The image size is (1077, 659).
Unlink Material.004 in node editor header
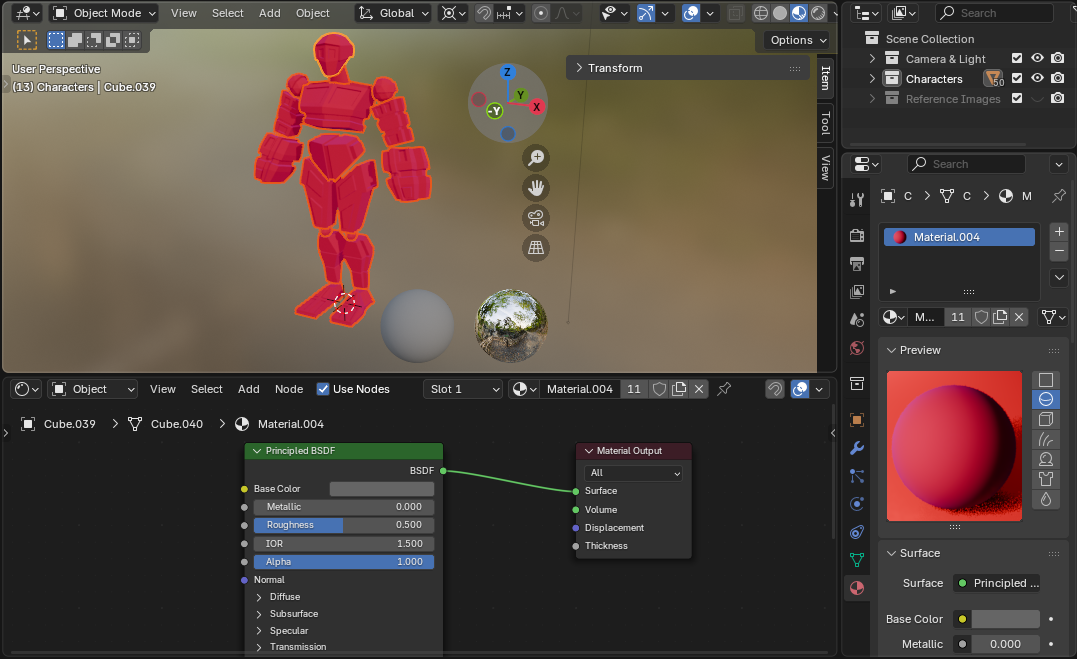point(699,389)
